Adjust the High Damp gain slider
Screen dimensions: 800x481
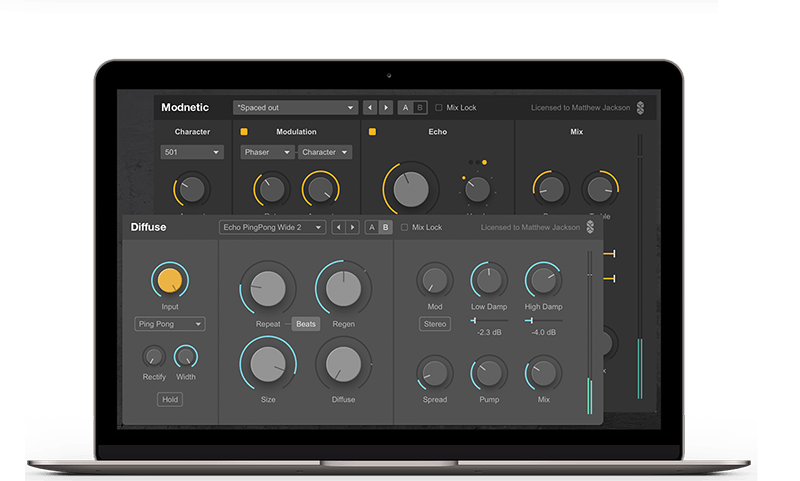click(543, 320)
